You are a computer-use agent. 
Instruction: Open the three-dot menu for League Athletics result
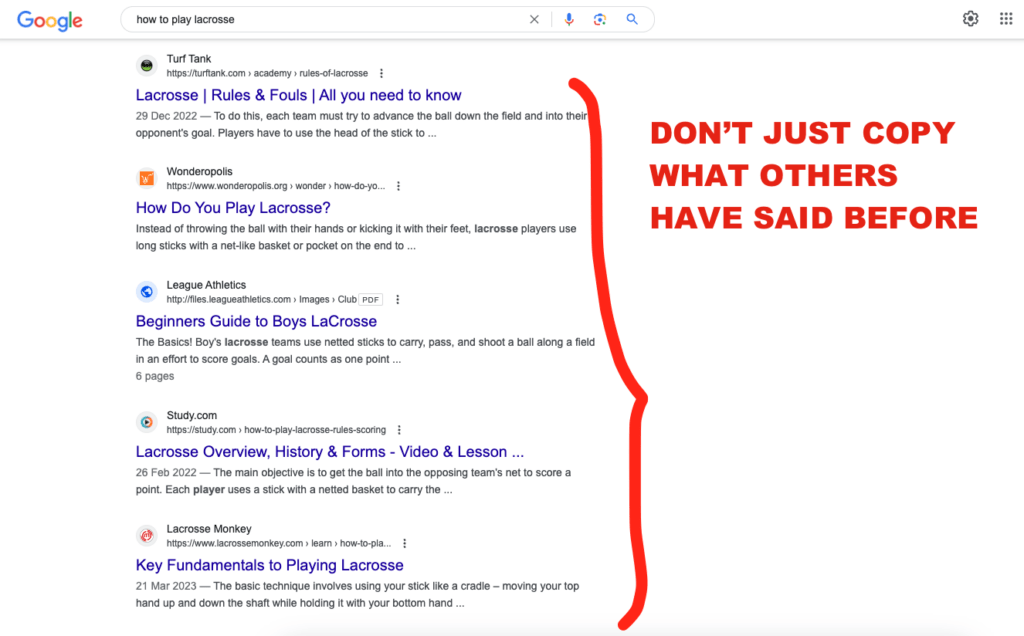(397, 299)
